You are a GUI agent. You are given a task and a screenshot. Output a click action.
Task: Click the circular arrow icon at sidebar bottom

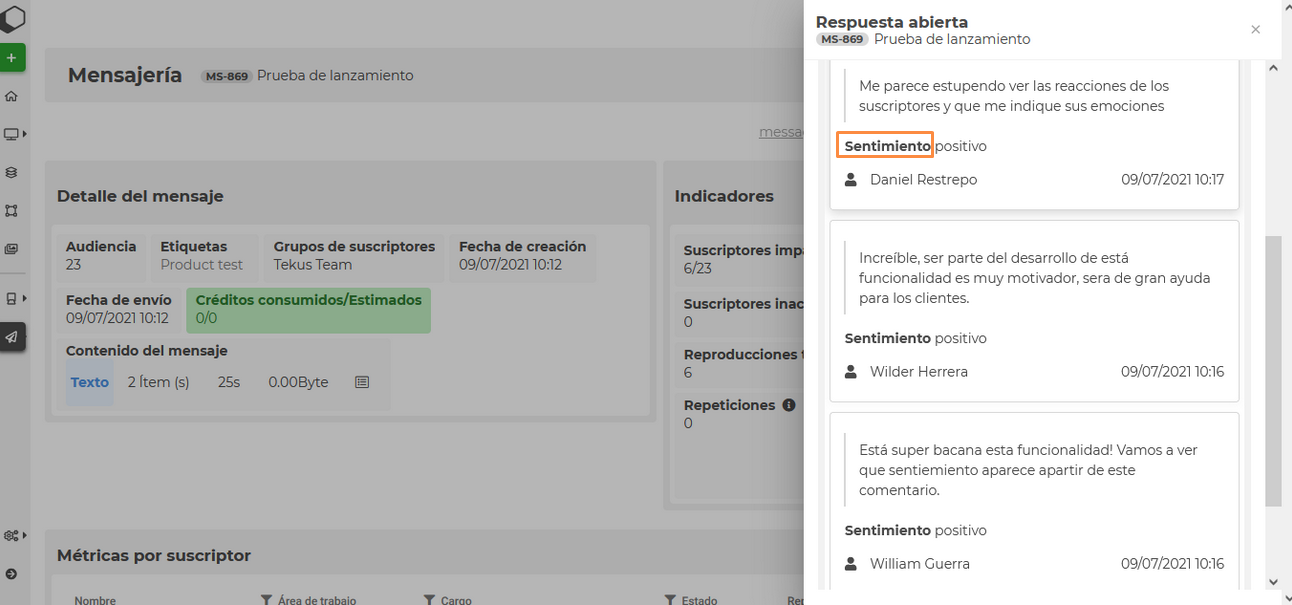click(12, 574)
